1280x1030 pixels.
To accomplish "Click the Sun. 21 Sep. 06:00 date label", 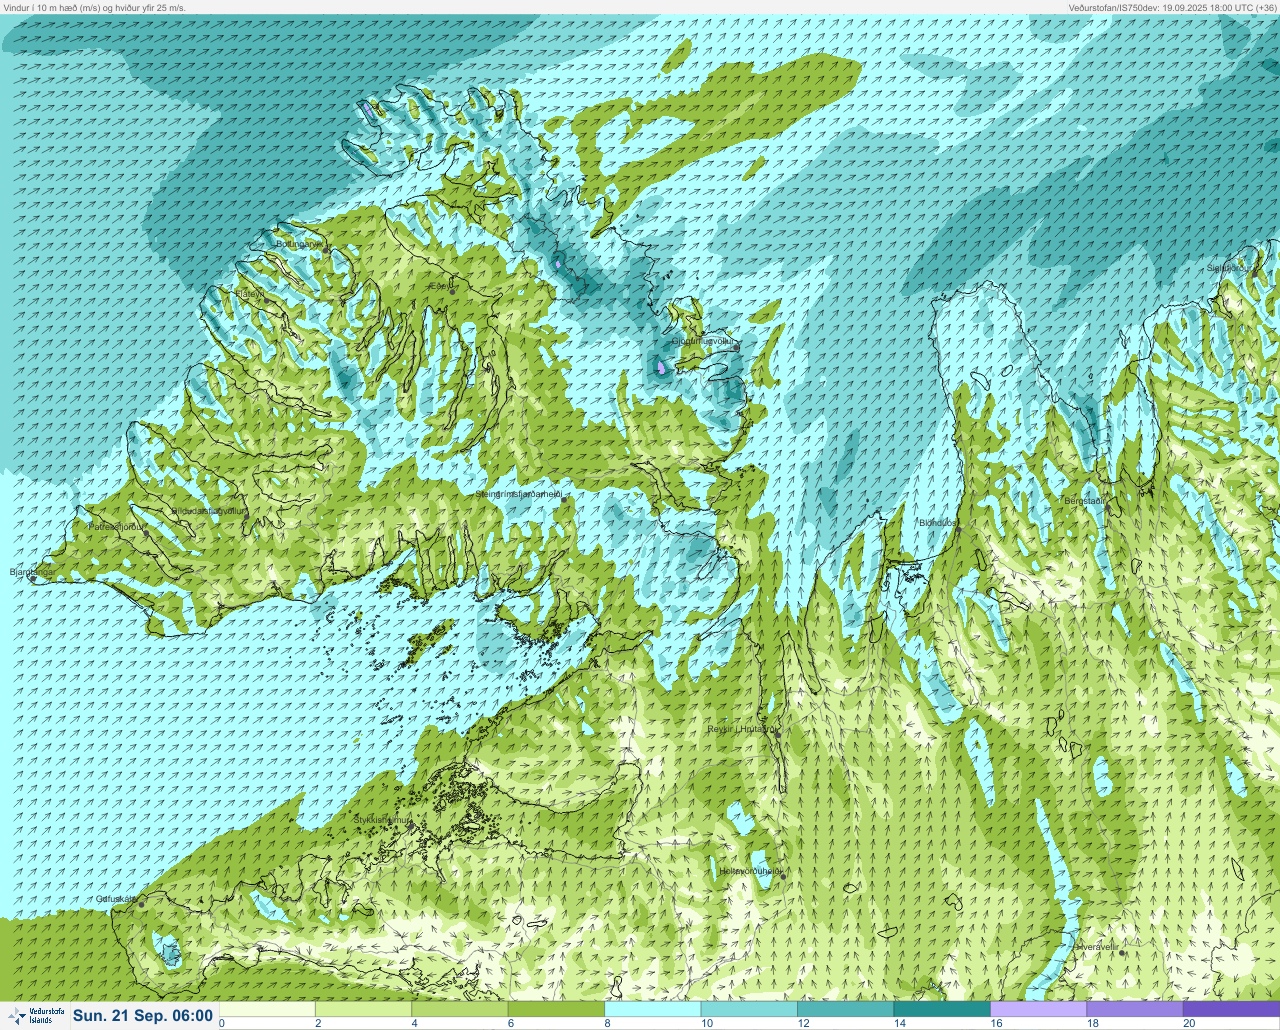I will 143,1015.
